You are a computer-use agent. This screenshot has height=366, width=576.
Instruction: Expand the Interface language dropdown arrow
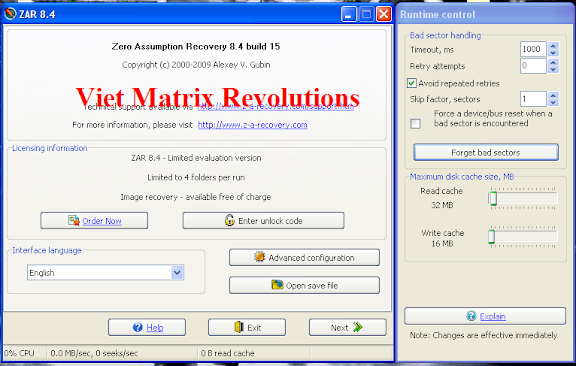click(177, 272)
